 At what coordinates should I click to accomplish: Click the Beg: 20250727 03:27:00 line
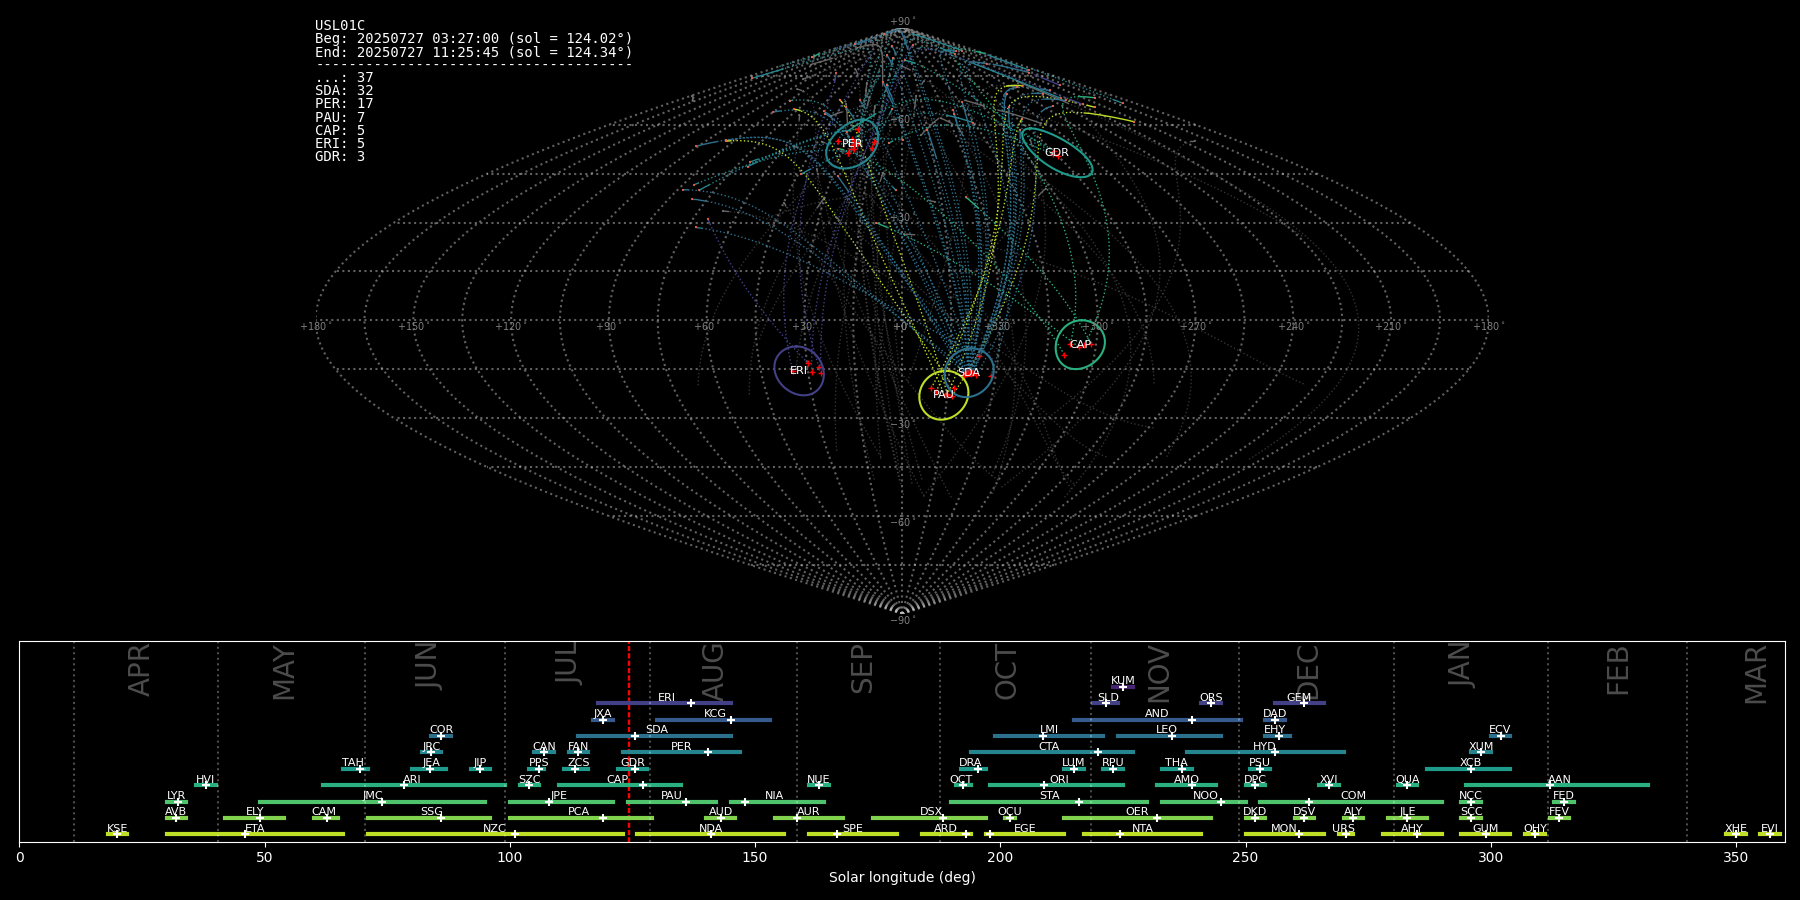(x=474, y=39)
